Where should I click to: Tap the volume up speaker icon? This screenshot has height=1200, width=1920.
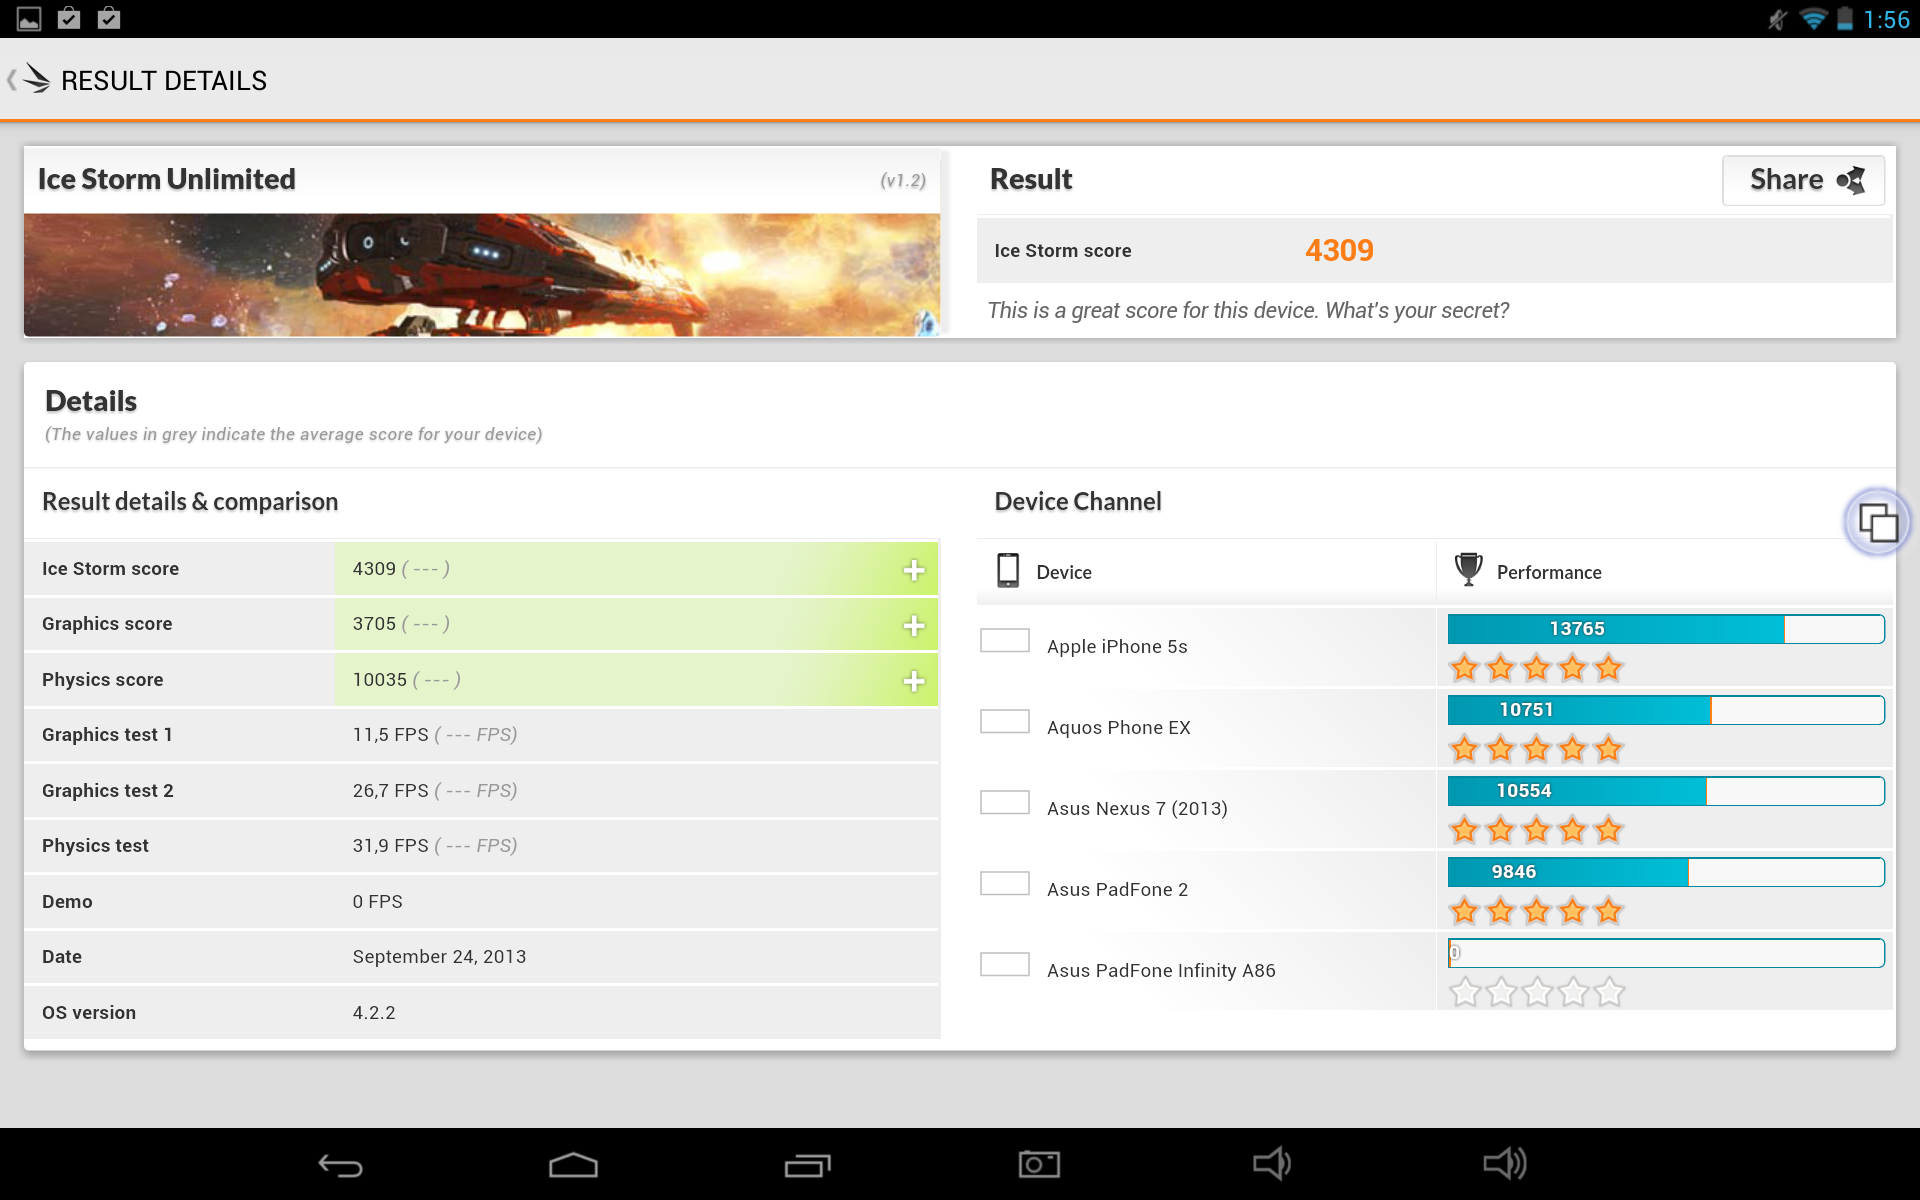coord(1505,1163)
